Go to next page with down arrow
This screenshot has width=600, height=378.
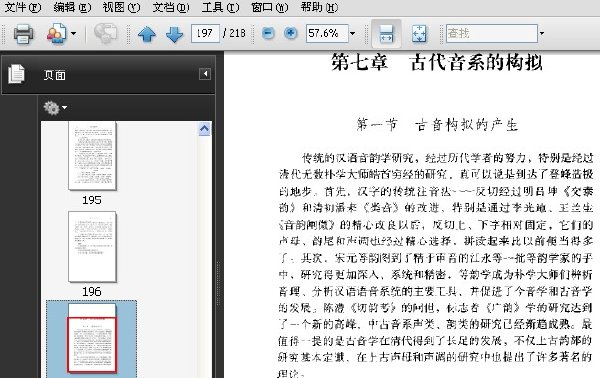(174, 34)
